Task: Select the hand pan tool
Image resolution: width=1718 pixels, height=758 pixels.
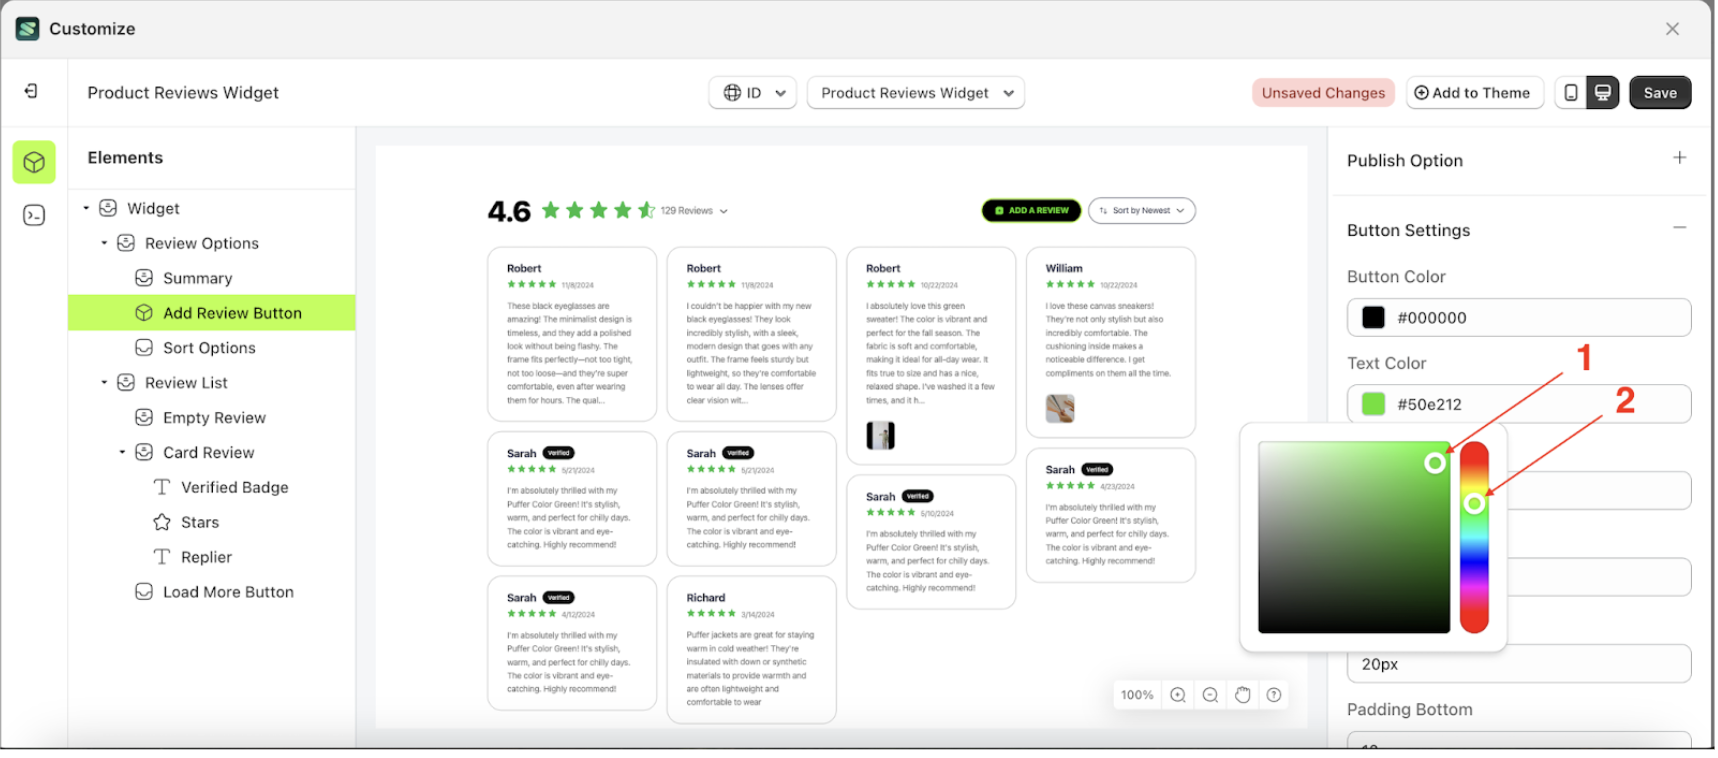Action: [1242, 695]
